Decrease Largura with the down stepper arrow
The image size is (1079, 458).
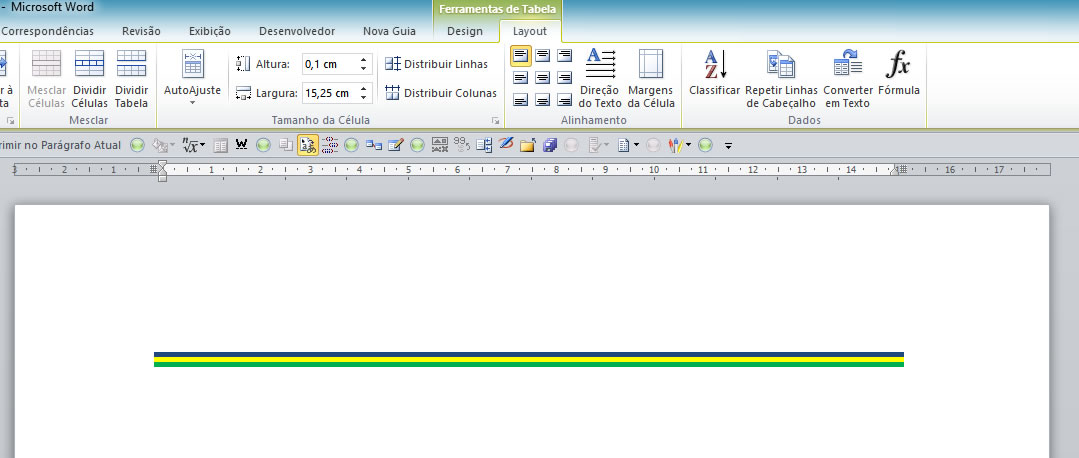click(363, 98)
